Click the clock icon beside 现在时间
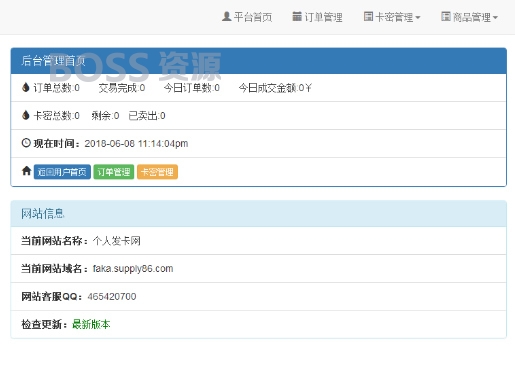 [26, 143]
